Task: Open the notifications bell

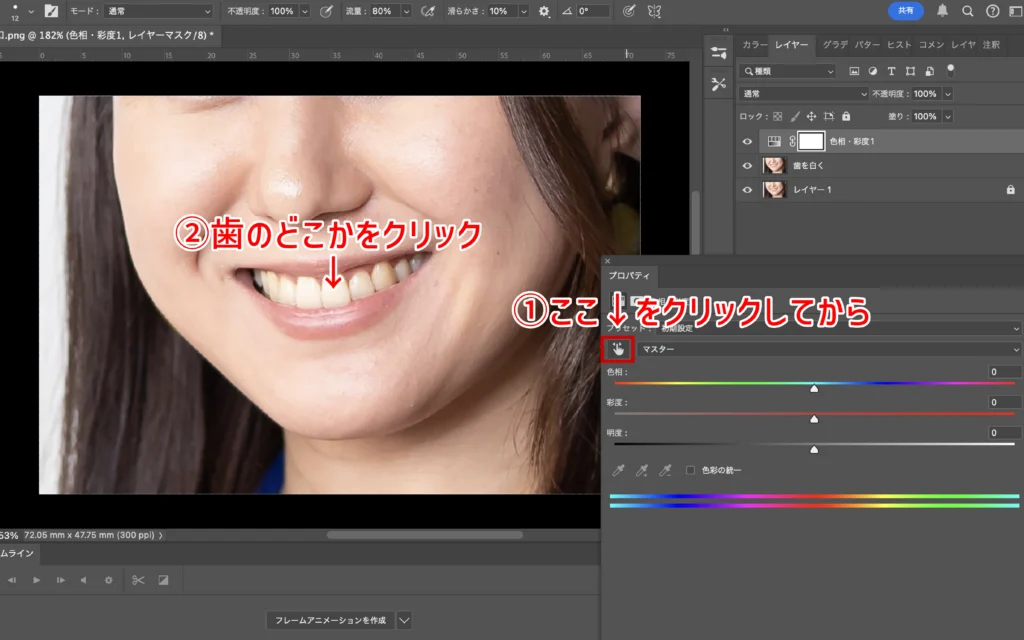Action: pyautogui.click(x=942, y=11)
